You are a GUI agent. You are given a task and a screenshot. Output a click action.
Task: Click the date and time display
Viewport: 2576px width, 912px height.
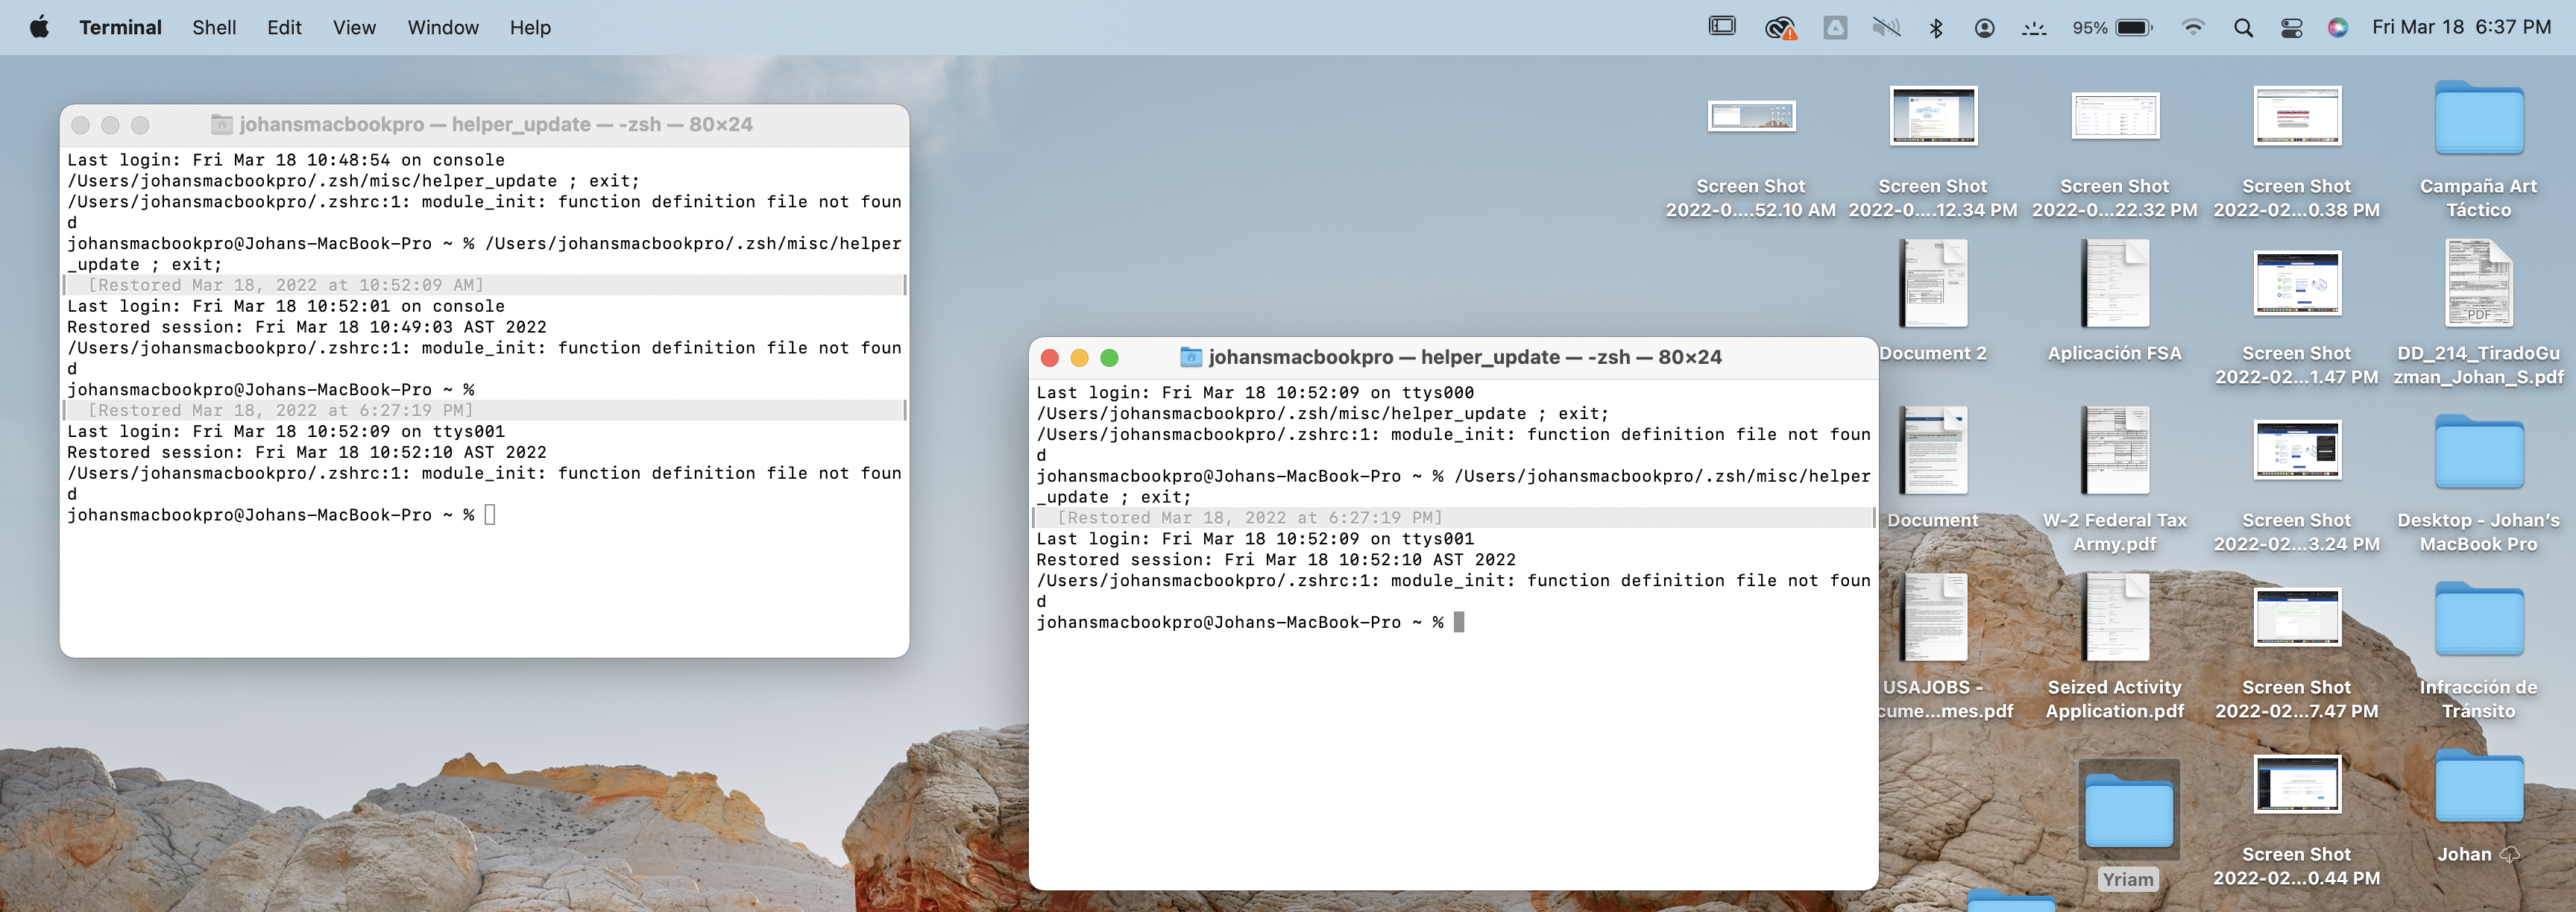pos(2461,28)
